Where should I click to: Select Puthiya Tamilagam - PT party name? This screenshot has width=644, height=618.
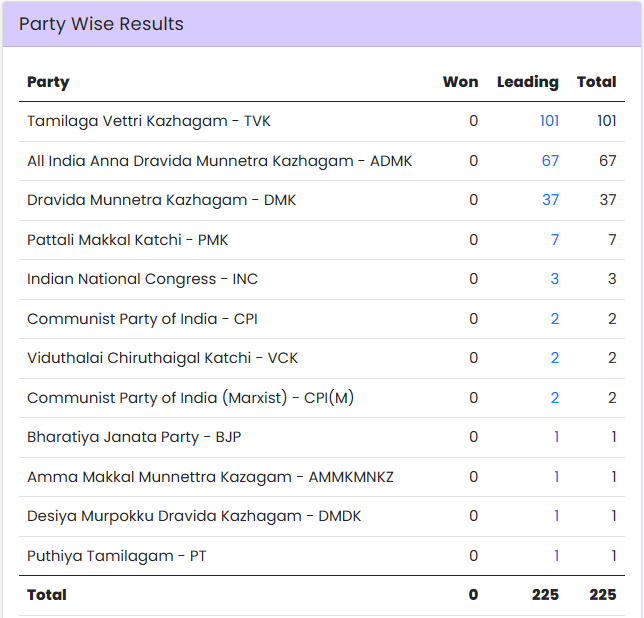coord(116,556)
